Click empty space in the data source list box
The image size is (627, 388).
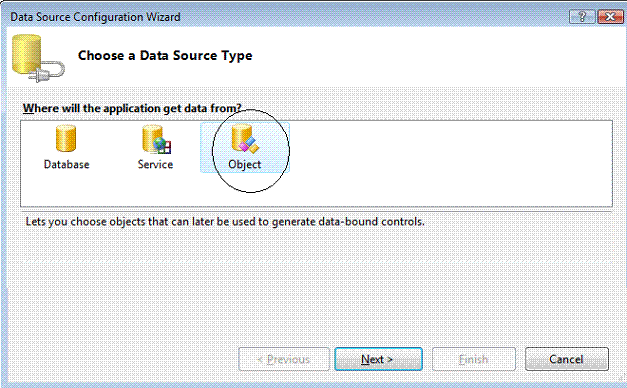click(440, 164)
